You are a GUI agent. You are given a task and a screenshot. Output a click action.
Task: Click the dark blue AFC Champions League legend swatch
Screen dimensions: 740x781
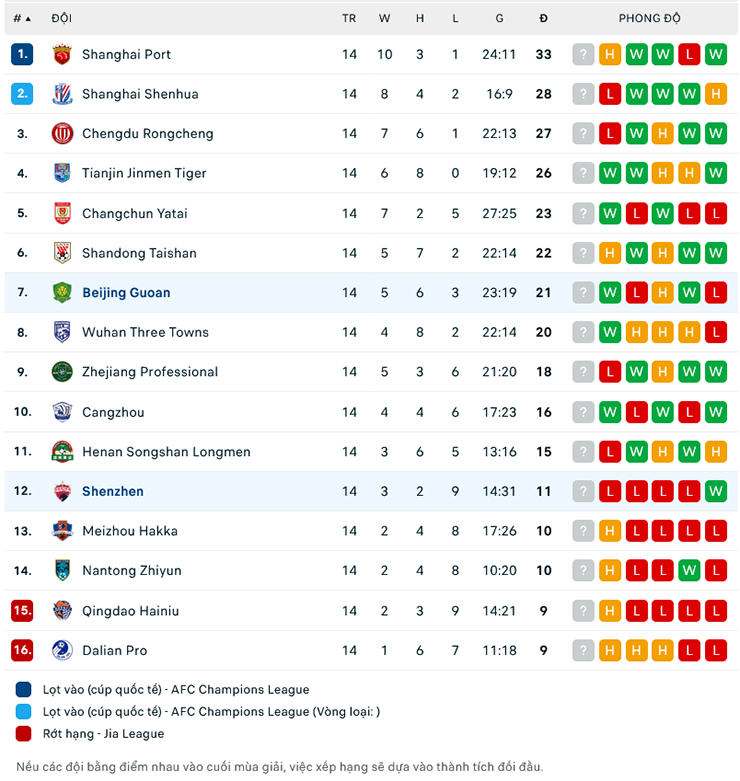point(23,690)
